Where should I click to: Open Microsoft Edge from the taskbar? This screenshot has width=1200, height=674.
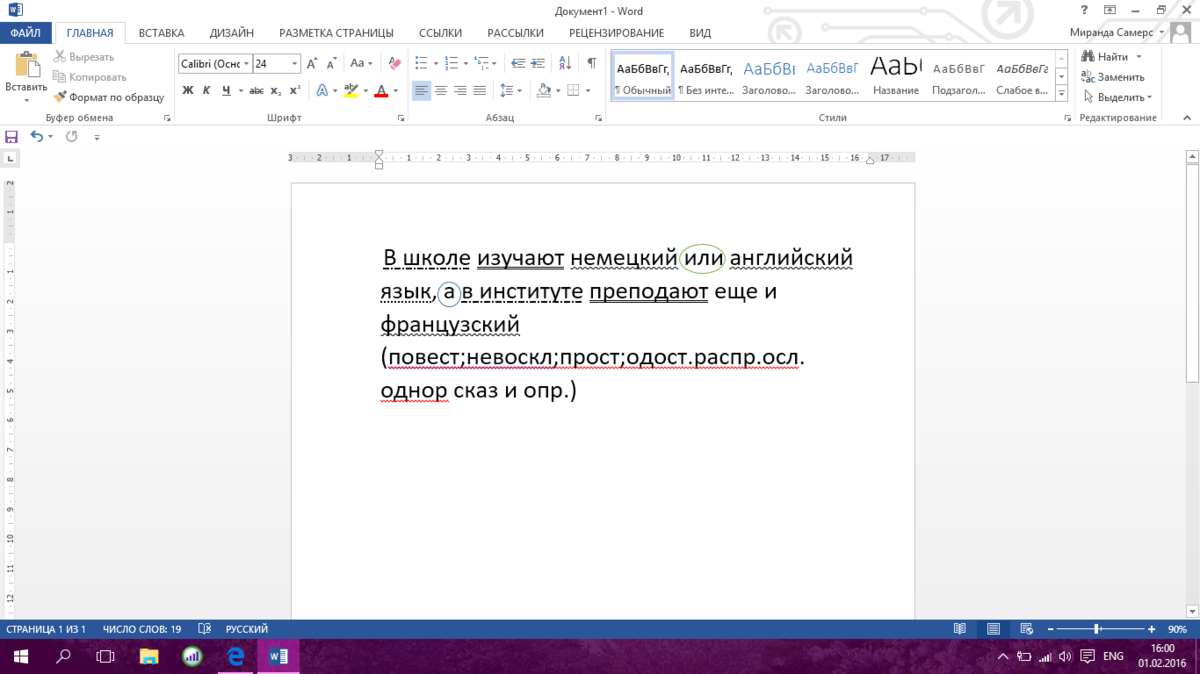[236, 657]
